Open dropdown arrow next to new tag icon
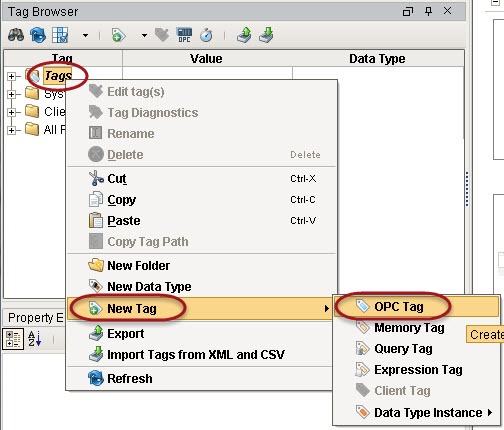Viewport: 504px width, 430px height. (x=144, y=35)
